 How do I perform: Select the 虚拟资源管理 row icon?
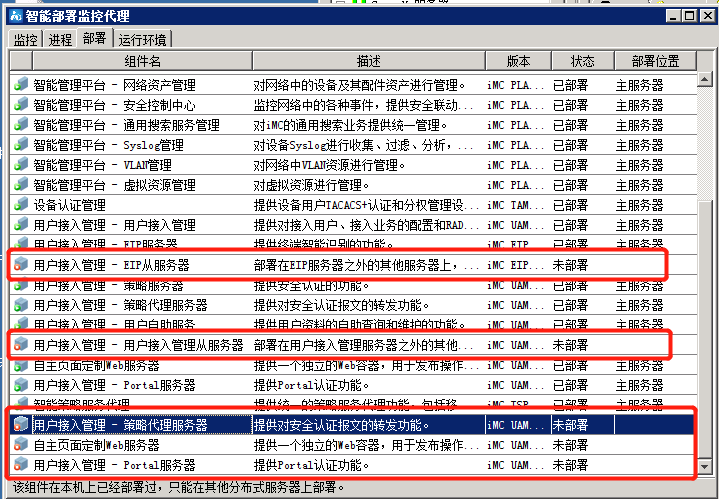click(x=21, y=185)
